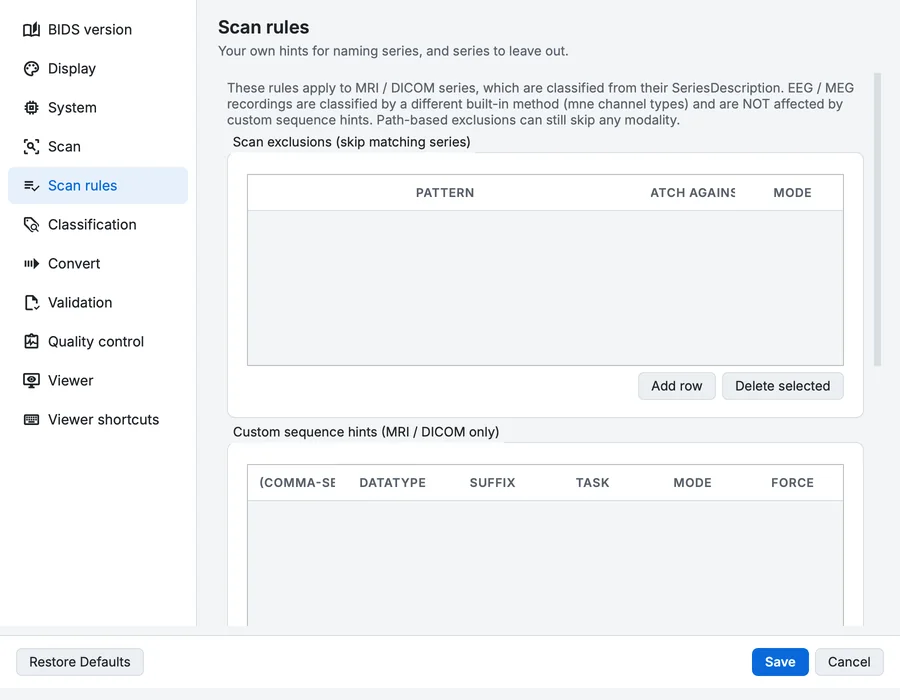Click the vertical scrollbar of the rules panel
The width and height of the screenshot is (900, 700).
click(x=877, y=219)
